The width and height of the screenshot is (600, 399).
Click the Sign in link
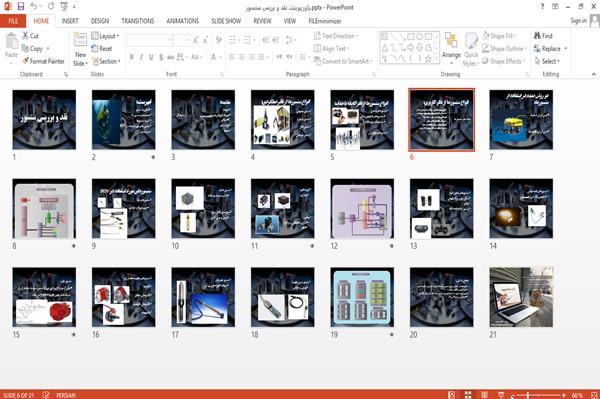click(578, 21)
